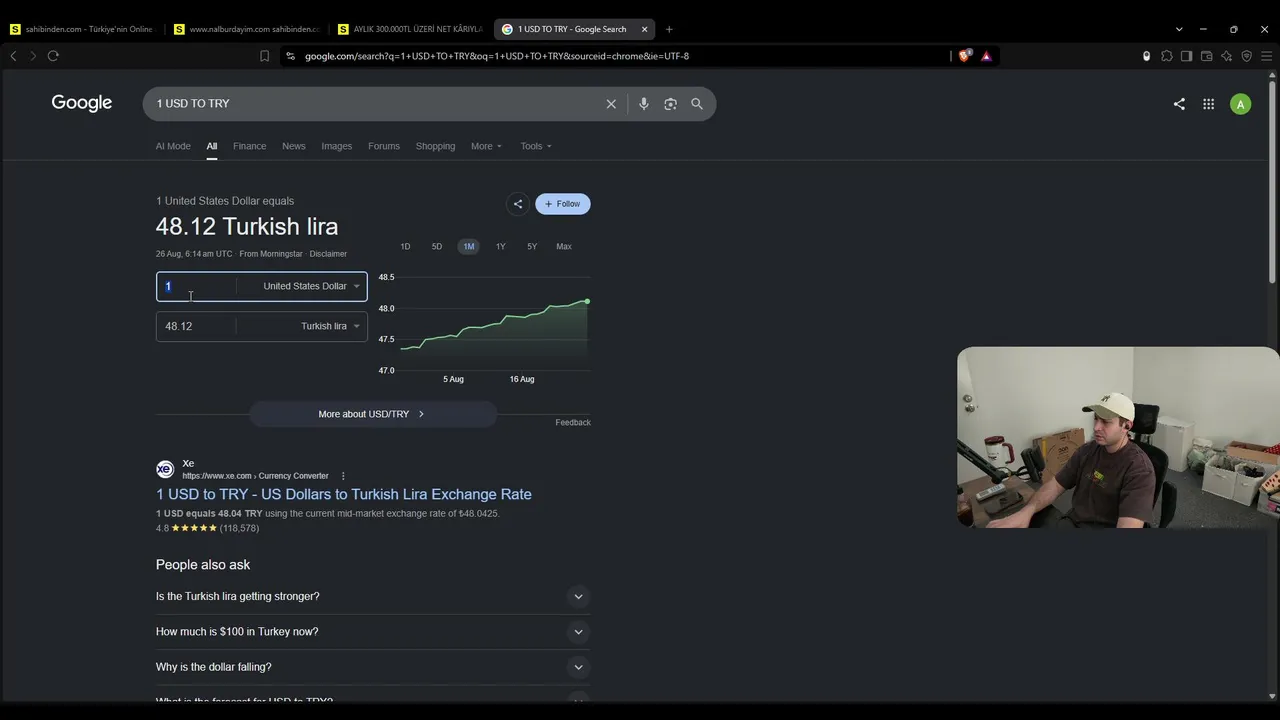Viewport: 1280px width, 720px height.
Task: Focus the Turkish lira amount field
Action: 197,326
